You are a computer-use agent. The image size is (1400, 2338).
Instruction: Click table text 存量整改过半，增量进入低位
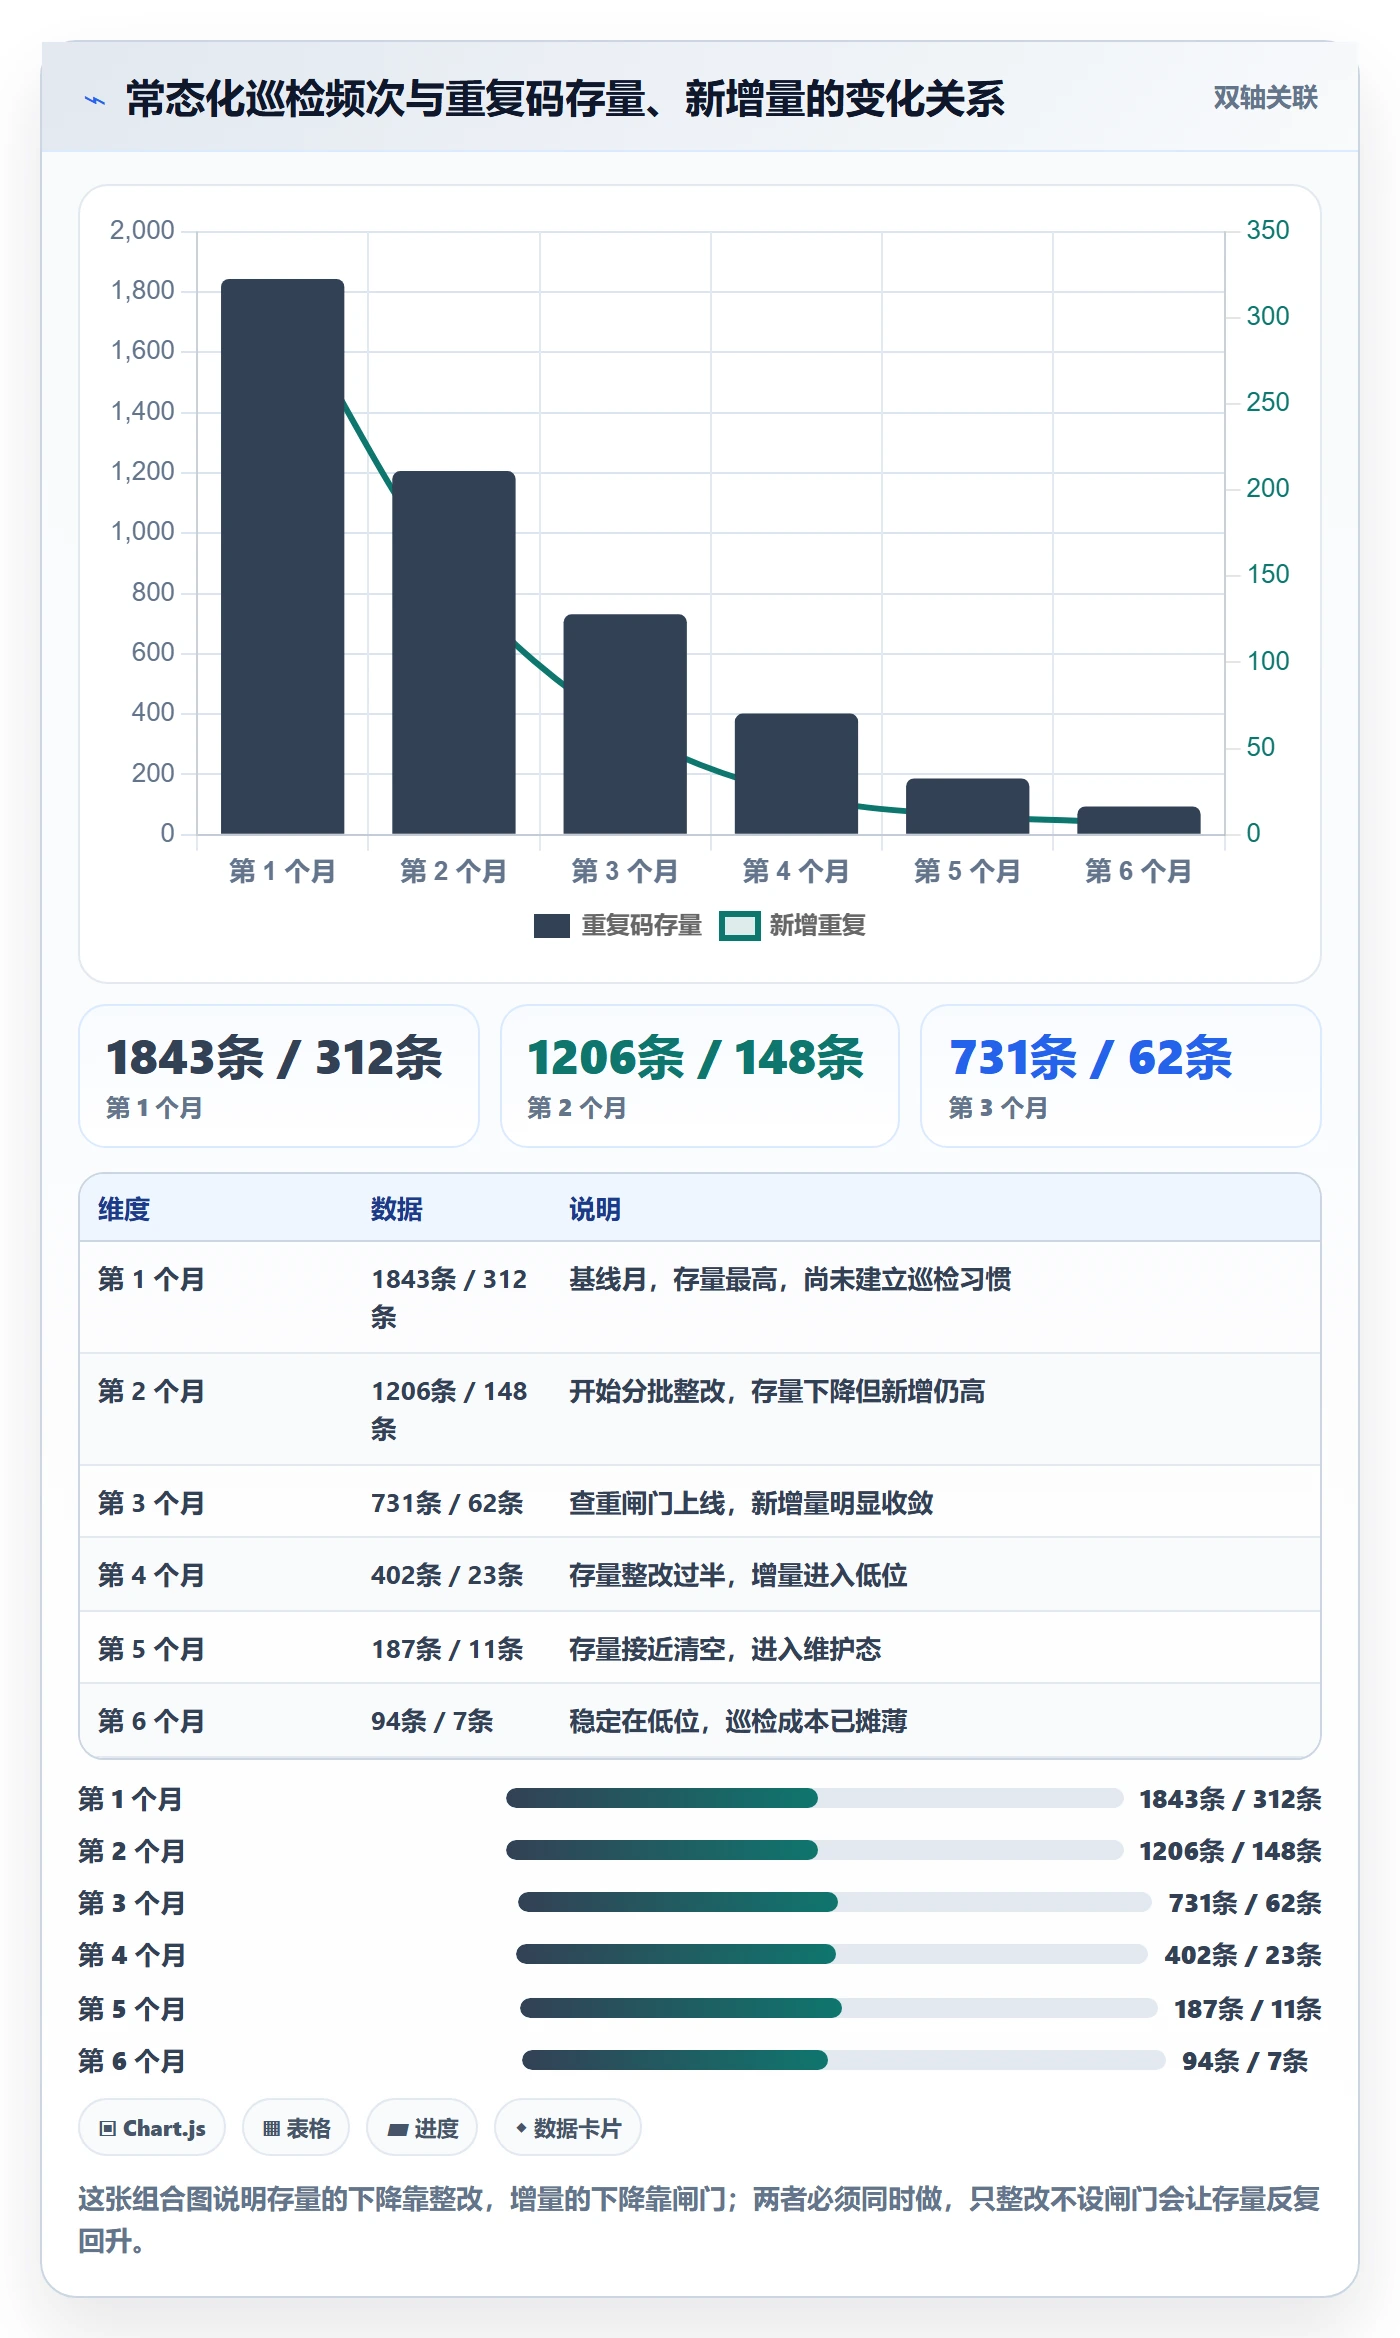(x=738, y=1575)
